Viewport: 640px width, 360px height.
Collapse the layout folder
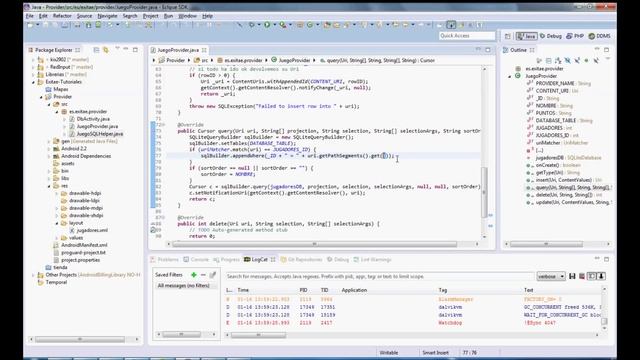coord(57,223)
